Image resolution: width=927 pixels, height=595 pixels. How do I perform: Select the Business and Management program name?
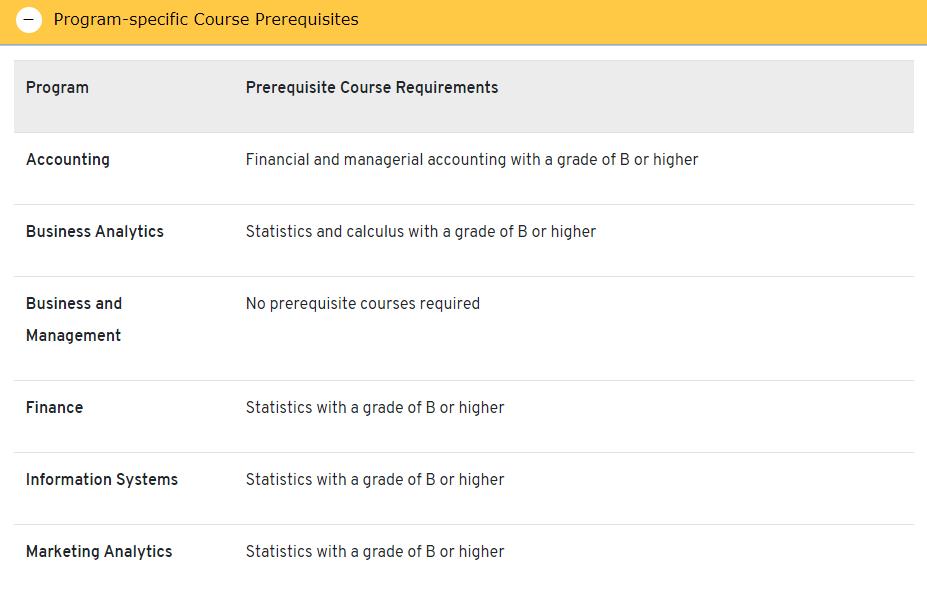tap(74, 319)
